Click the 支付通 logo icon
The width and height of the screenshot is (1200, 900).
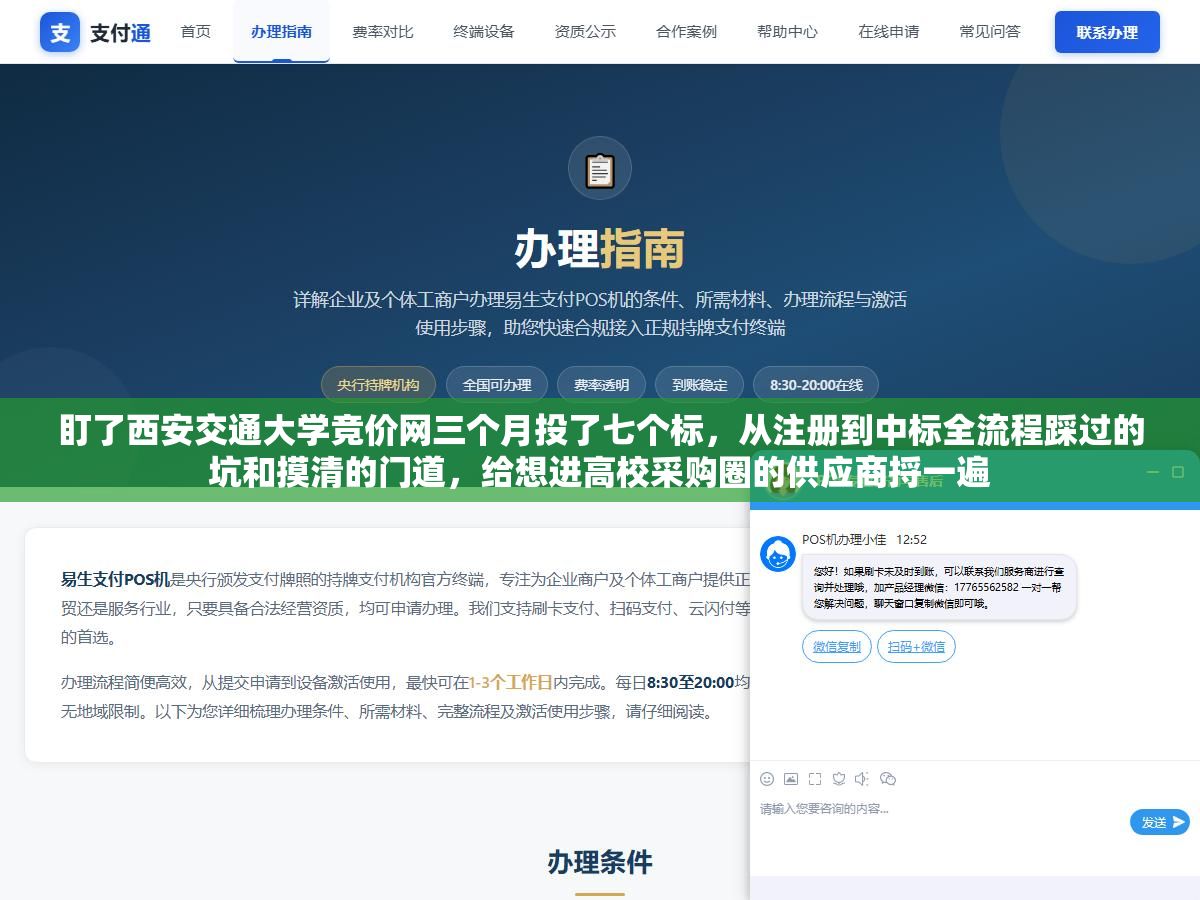pyautogui.click(x=60, y=32)
